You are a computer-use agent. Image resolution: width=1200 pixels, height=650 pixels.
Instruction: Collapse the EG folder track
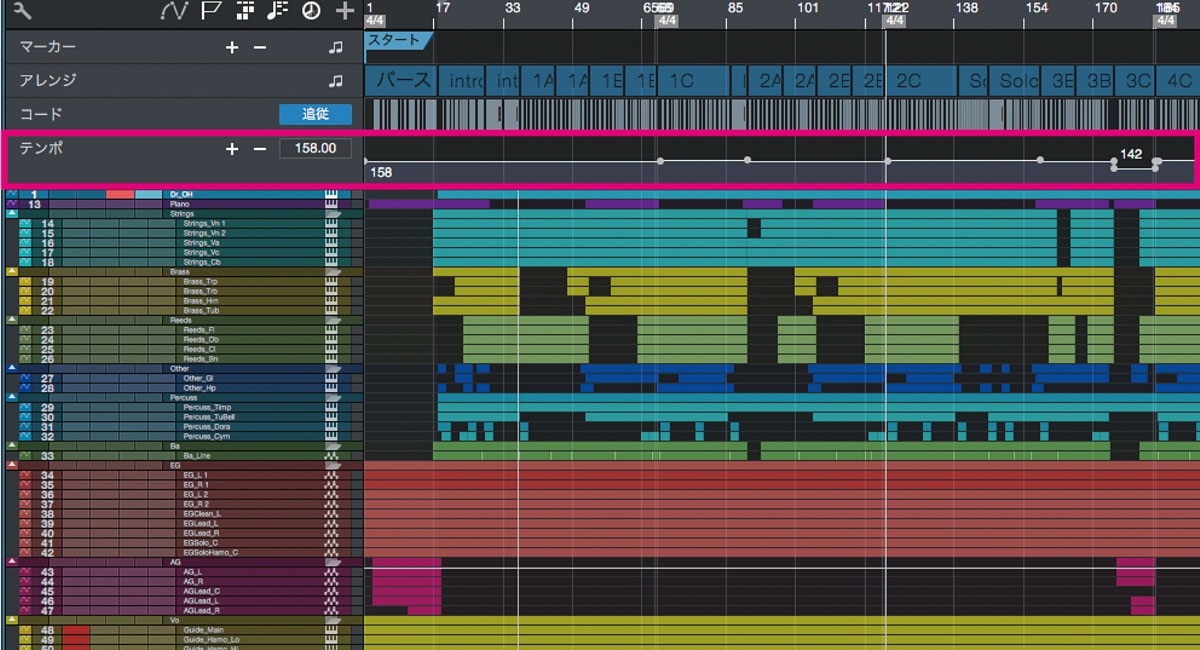[x=11, y=465]
